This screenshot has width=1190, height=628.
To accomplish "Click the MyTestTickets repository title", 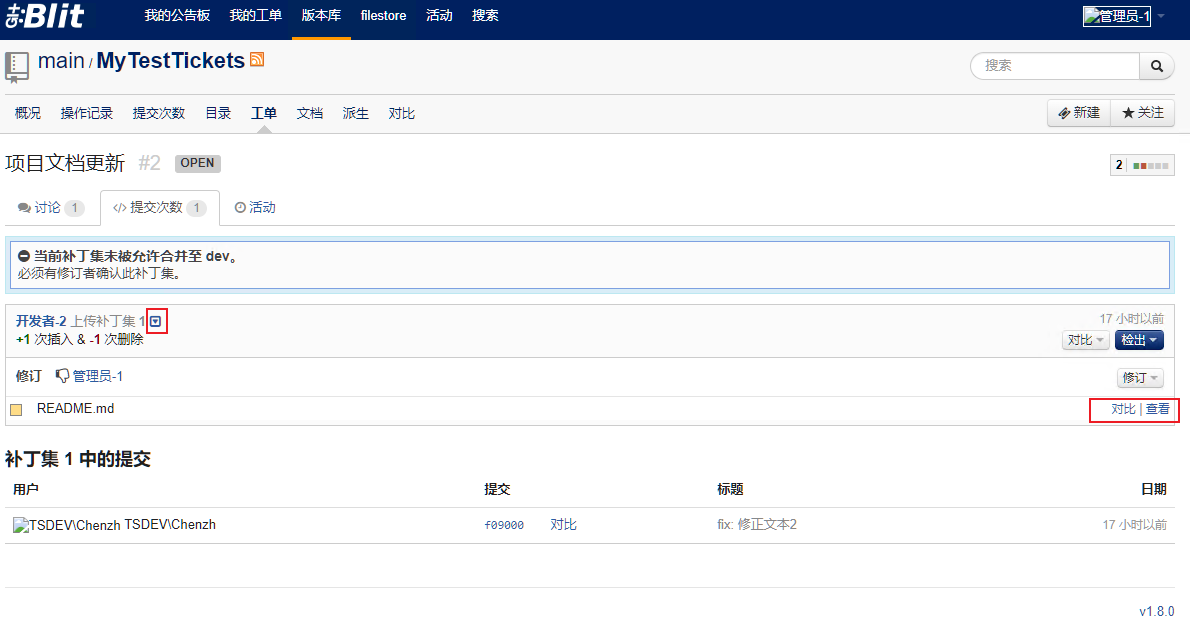I will point(171,61).
